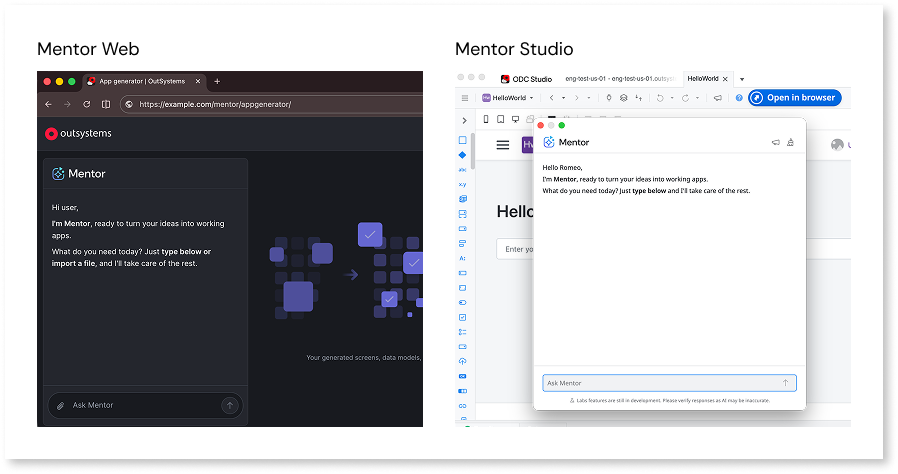Focus the Enter yo… input in HelloWorld preview

tap(515, 249)
